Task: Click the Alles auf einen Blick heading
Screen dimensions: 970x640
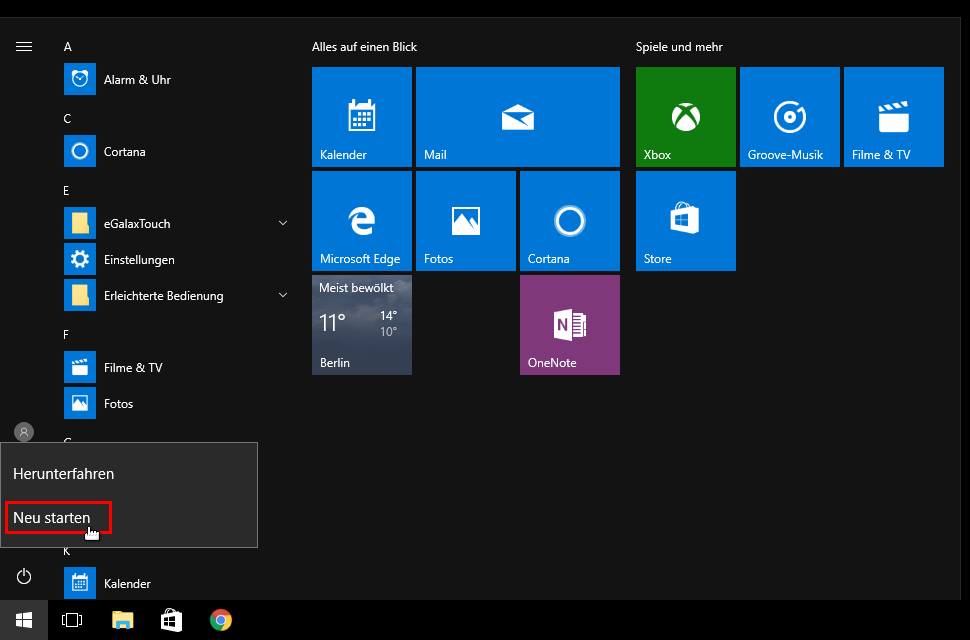Action: 364,47
